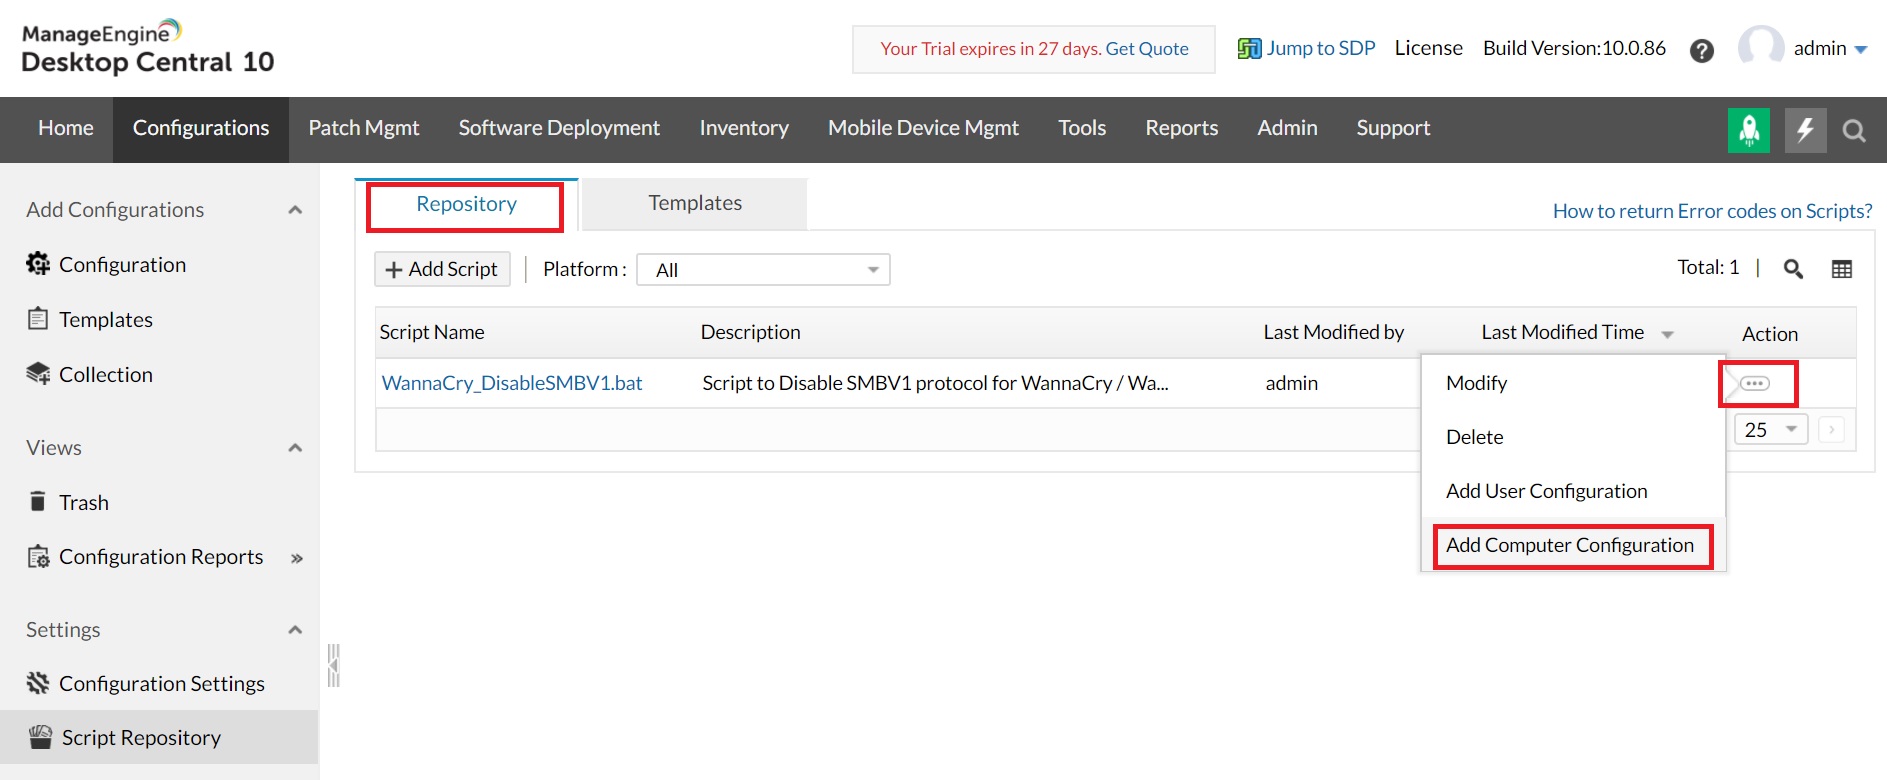
Task: Open the search icon in navigation bar
Action: (1854, 131)
